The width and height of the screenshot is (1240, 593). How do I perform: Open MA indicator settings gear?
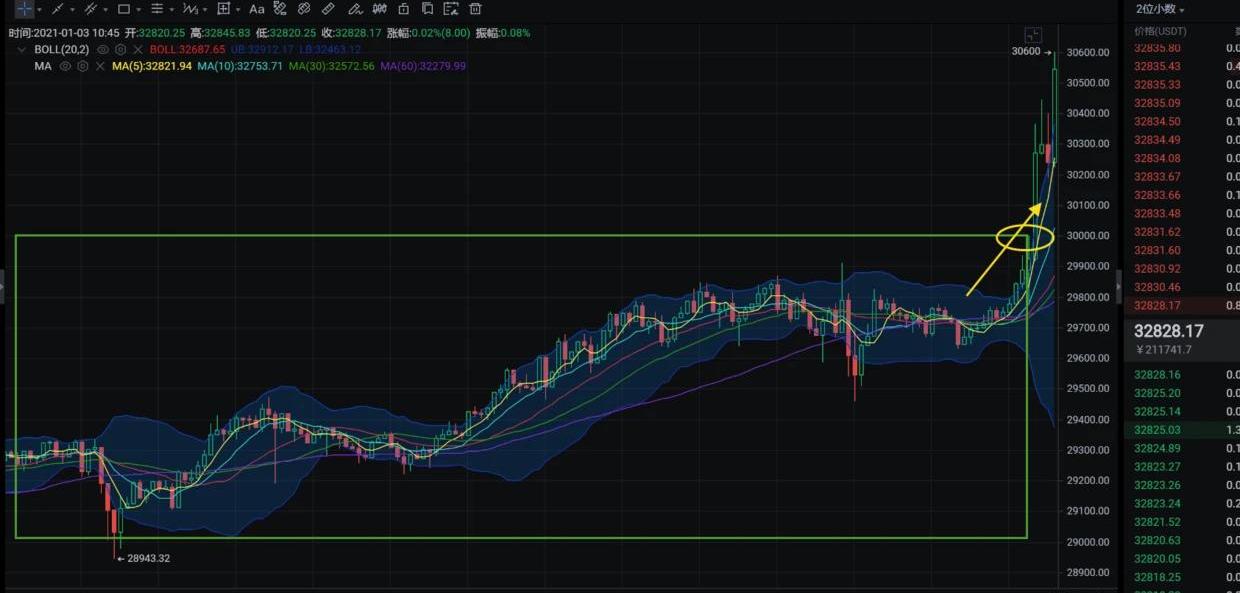[83, 66]
